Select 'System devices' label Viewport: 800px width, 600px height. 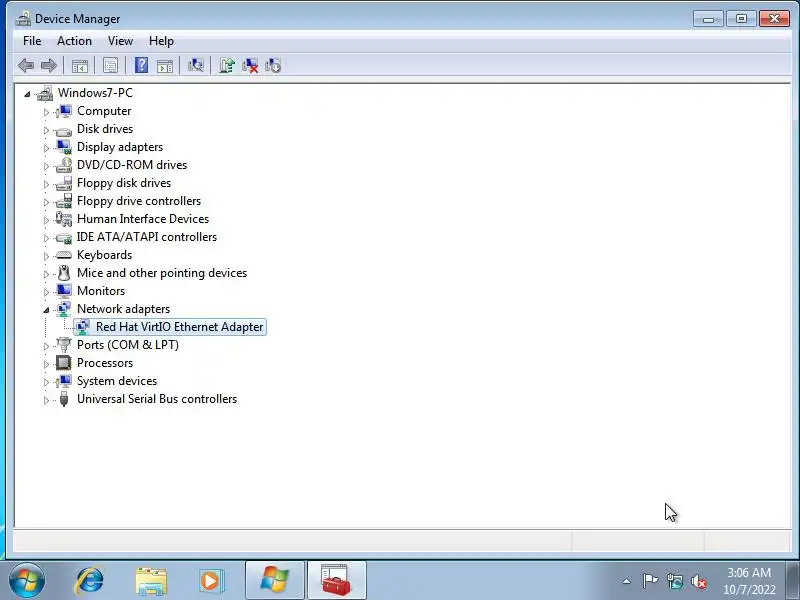click(x=117, y=381)
